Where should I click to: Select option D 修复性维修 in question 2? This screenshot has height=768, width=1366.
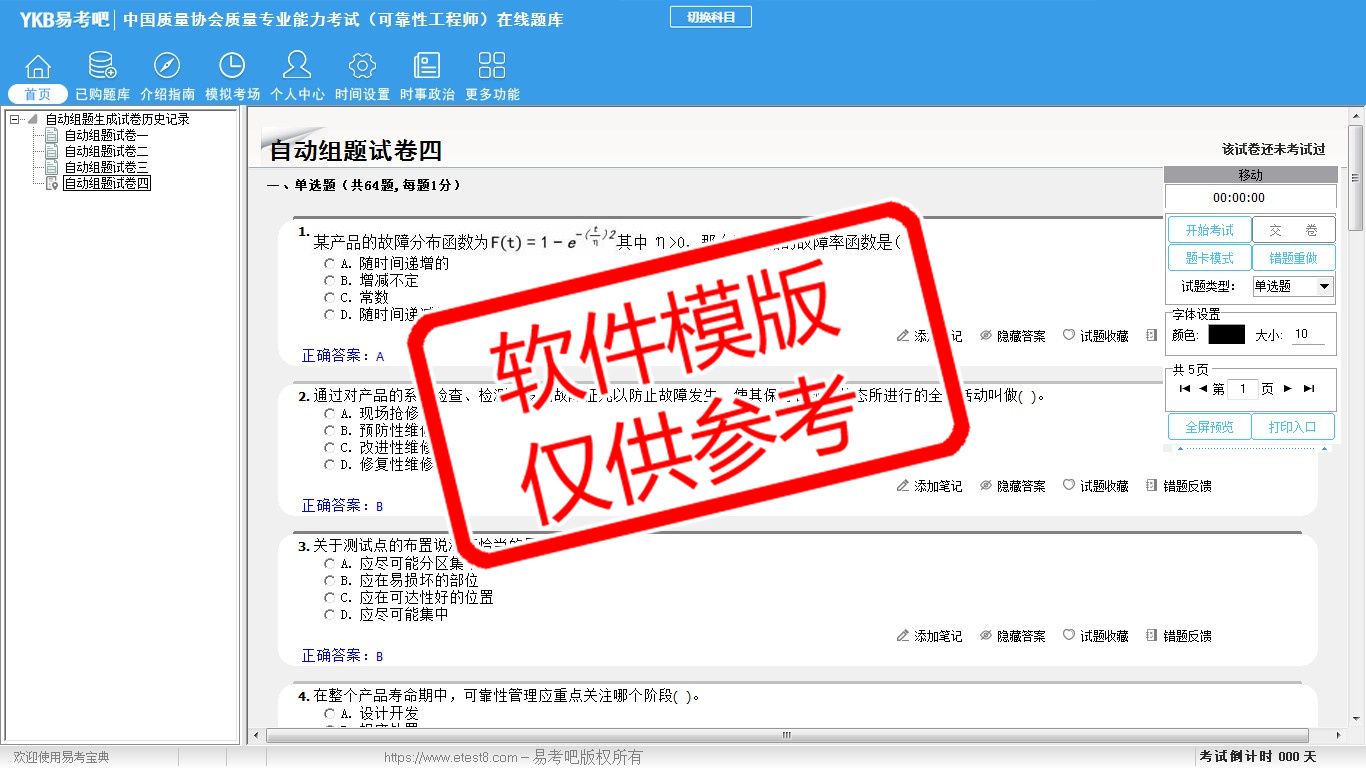coord(329,465)
